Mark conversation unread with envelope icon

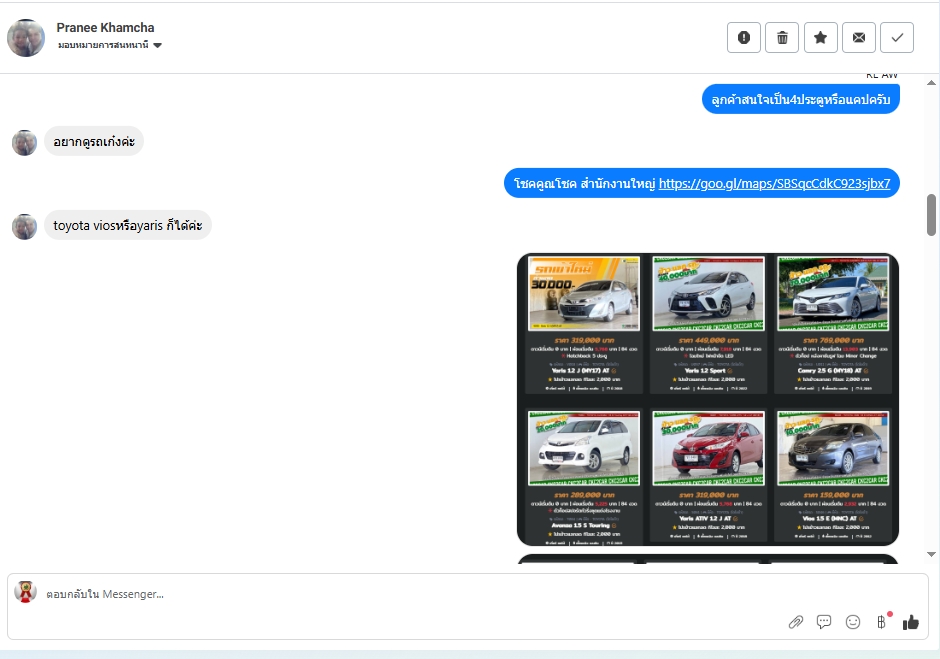coord(858,38)
